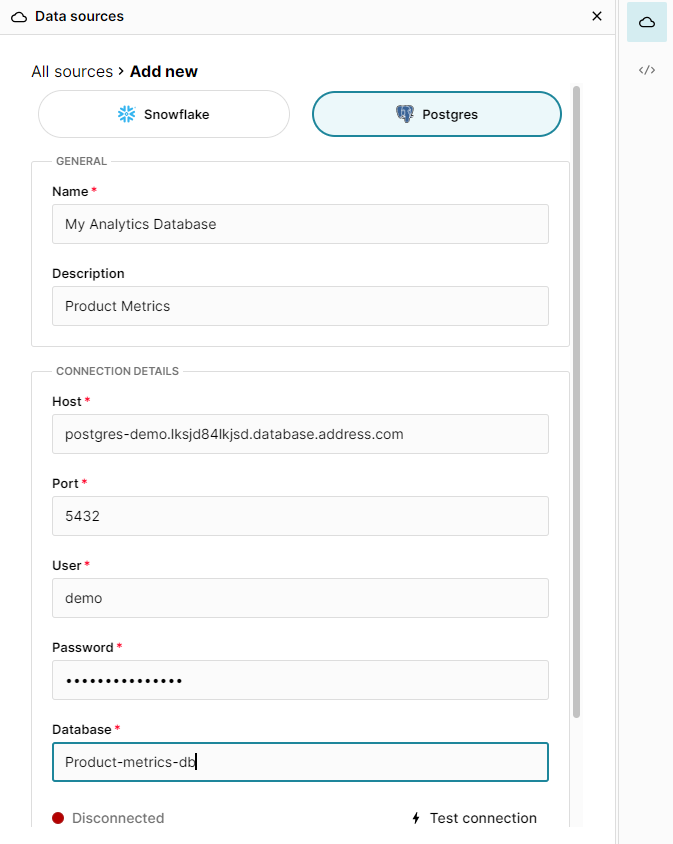Click the Description field showing Product Metrics
Image resolution: width=673 pixels, height=844 pixels.
(x=300, y=306)
